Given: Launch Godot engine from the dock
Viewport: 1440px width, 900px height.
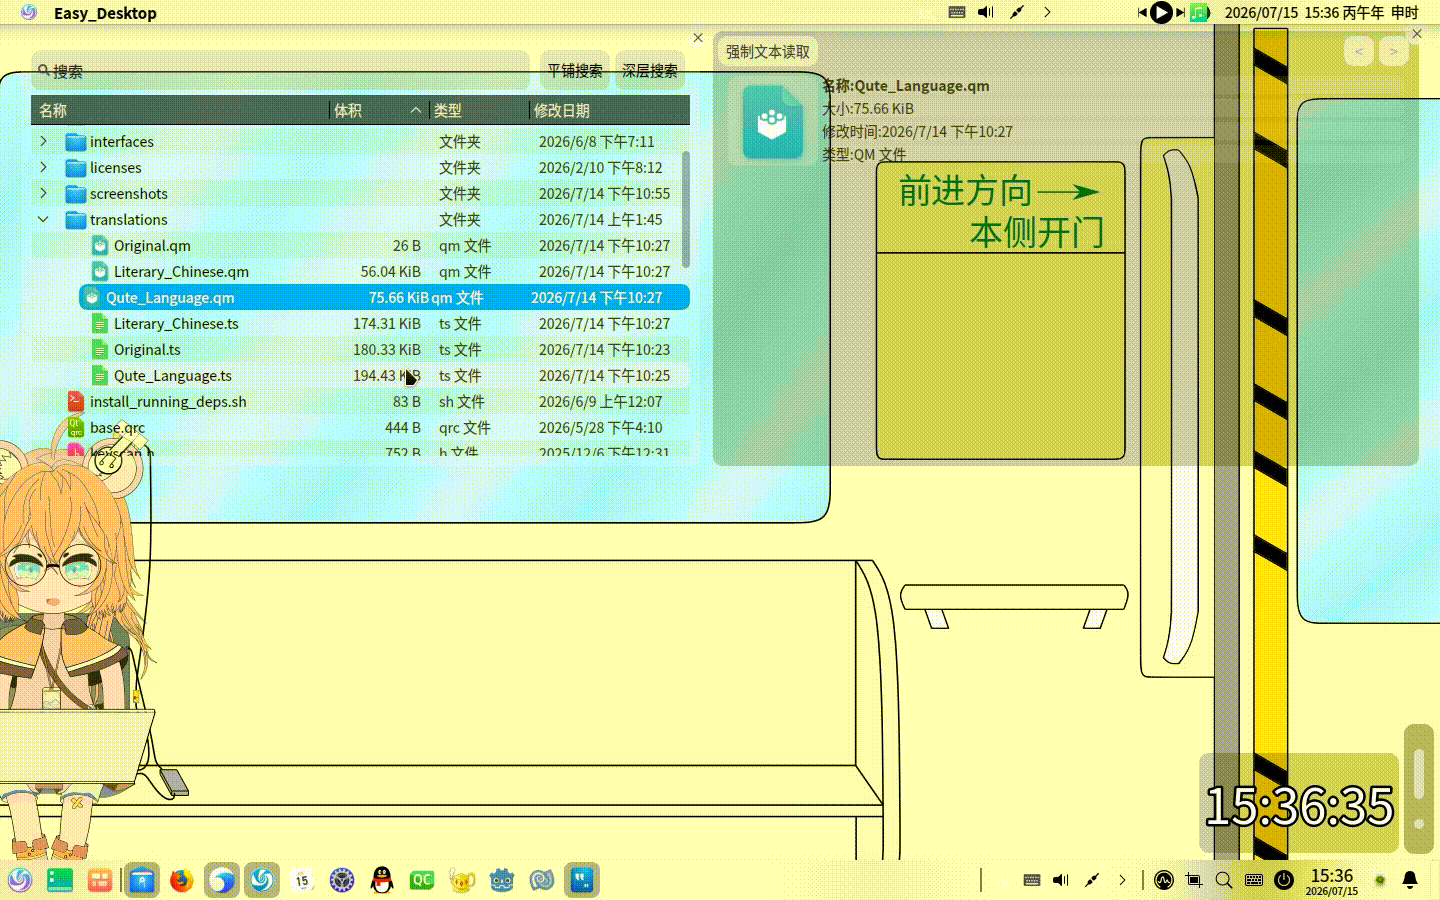Looking at the screenshot, I should pyautogui.click(x=502, y=880).
